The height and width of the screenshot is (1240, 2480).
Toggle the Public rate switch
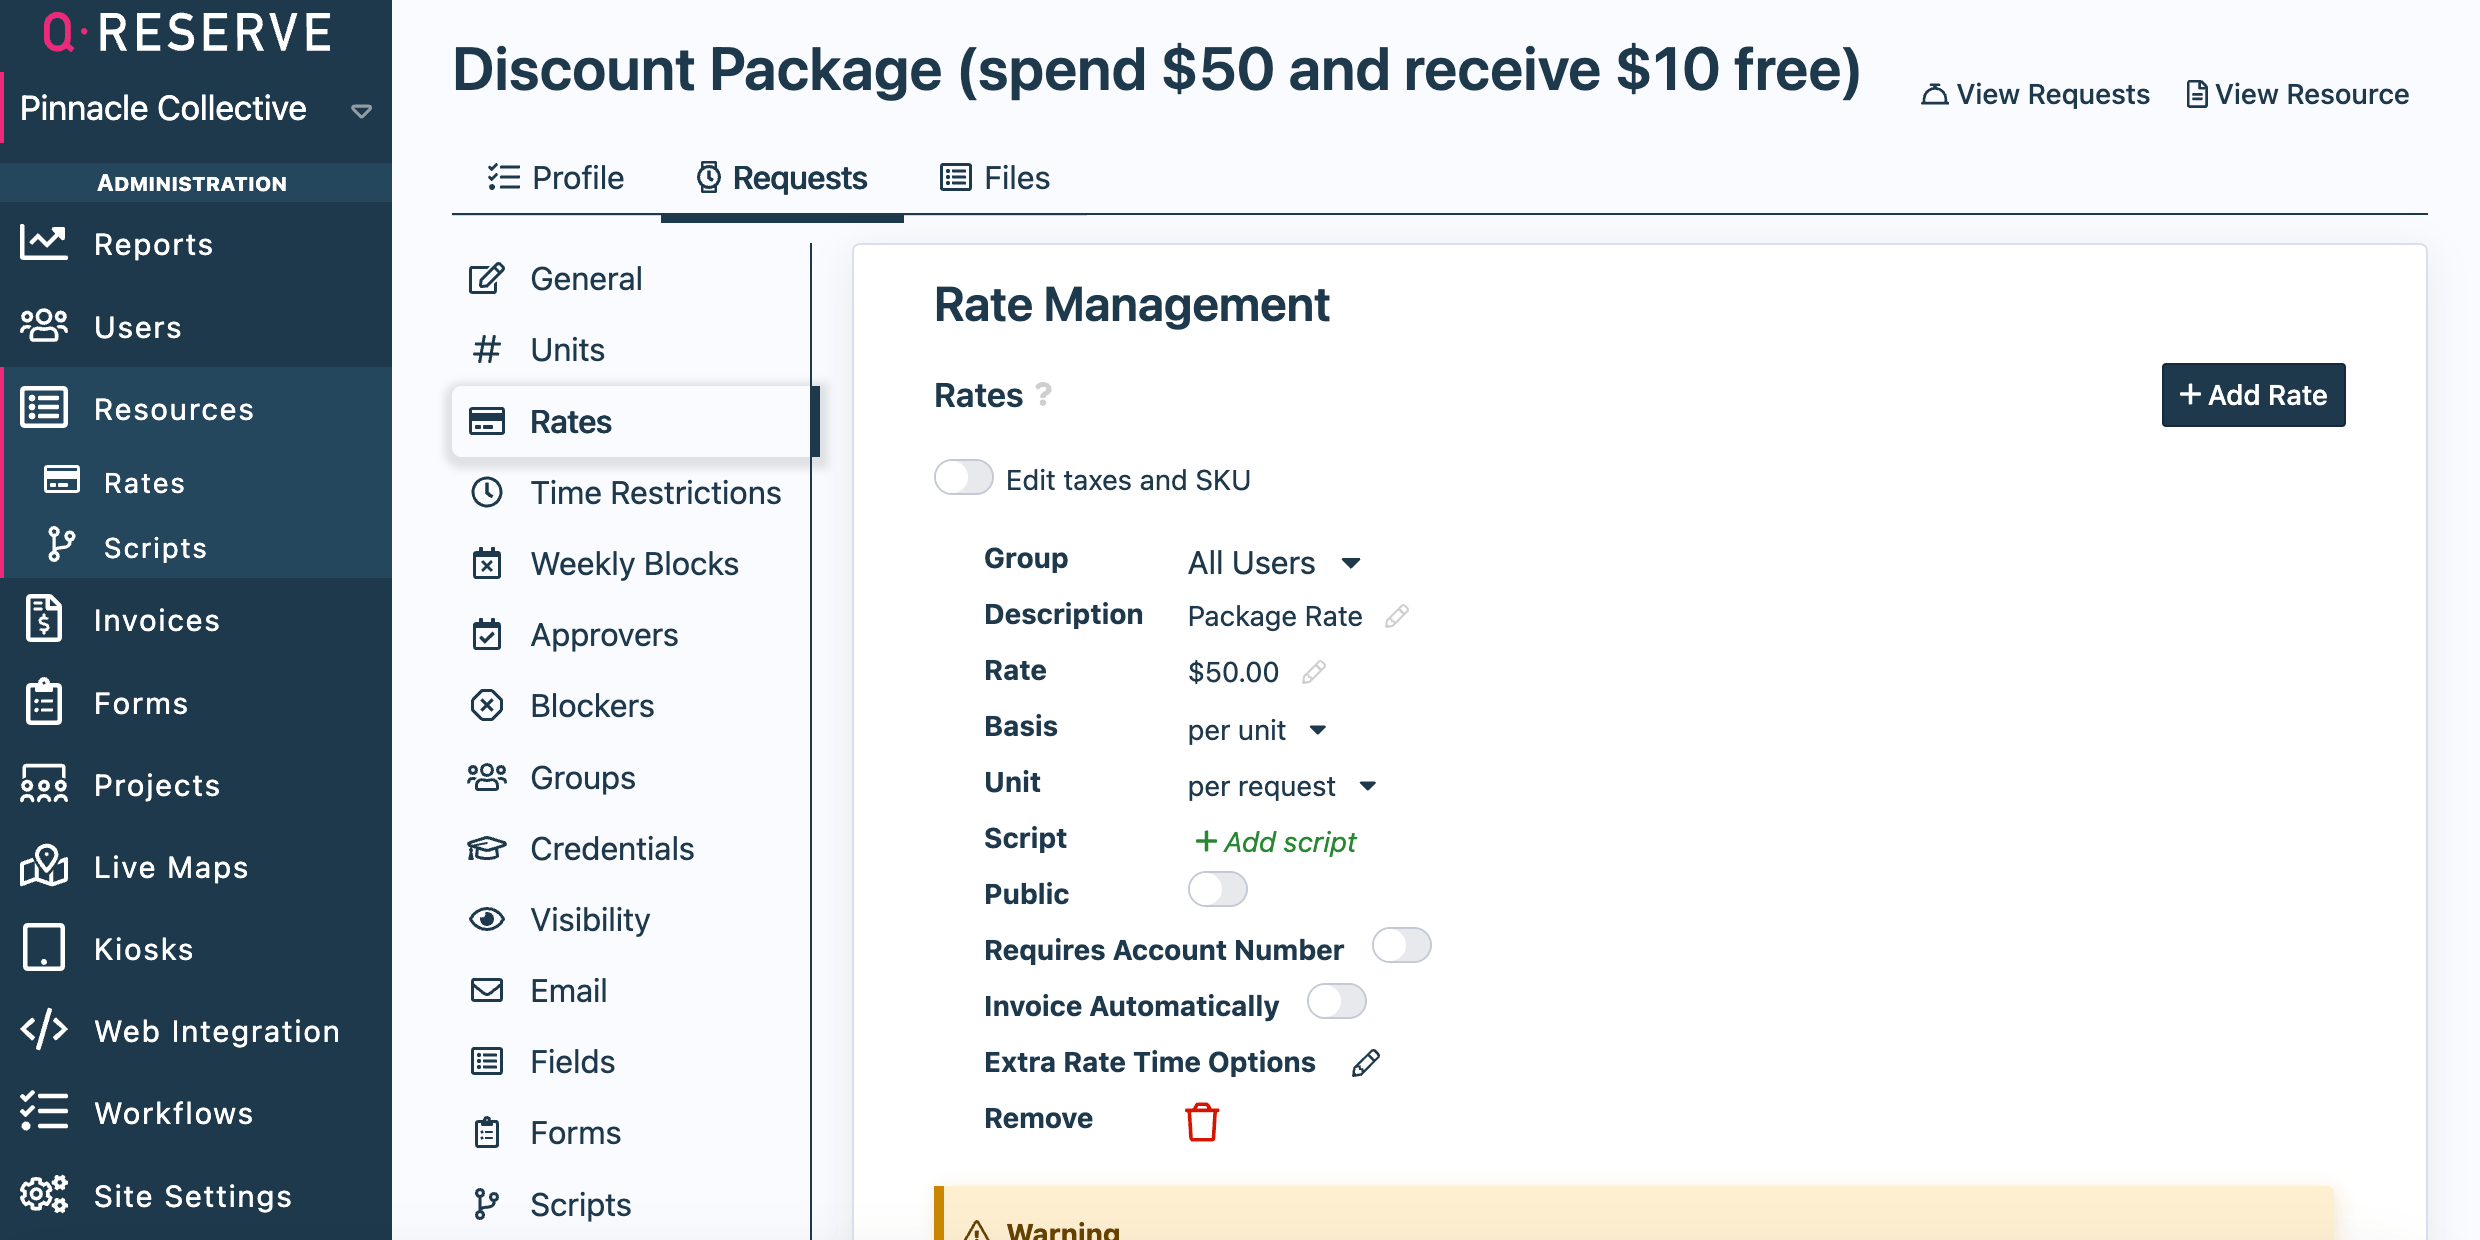pos(1217,890)
